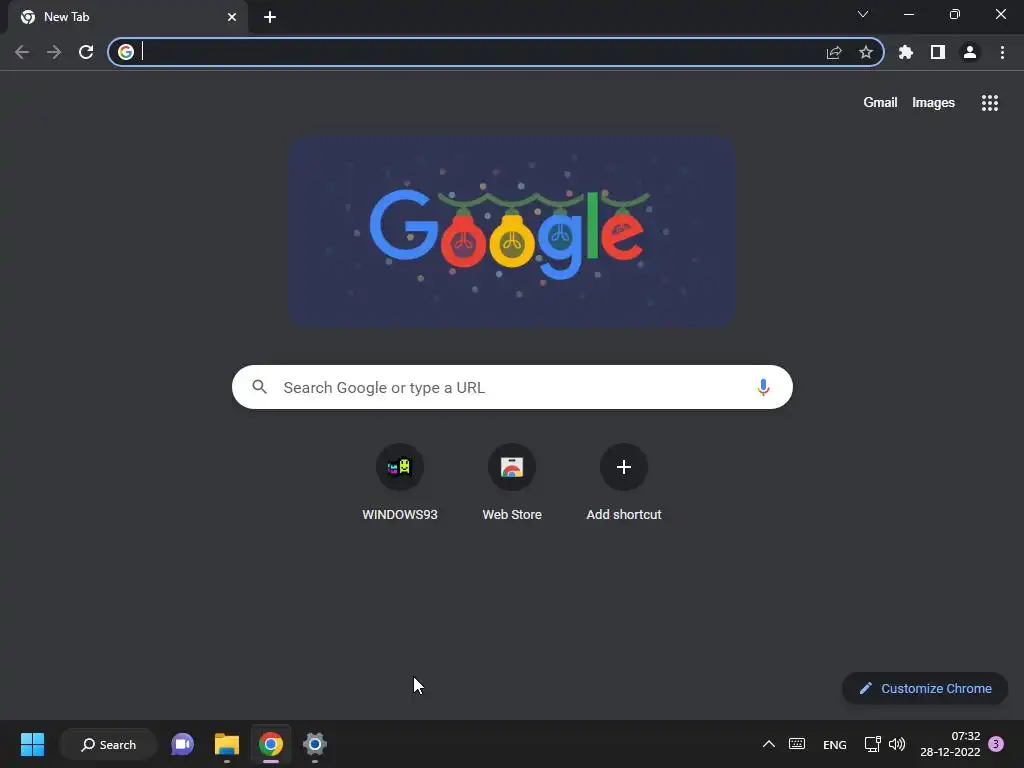Open the Extensions puzzle icon
1024x768 pixels.
pos(906,52)
